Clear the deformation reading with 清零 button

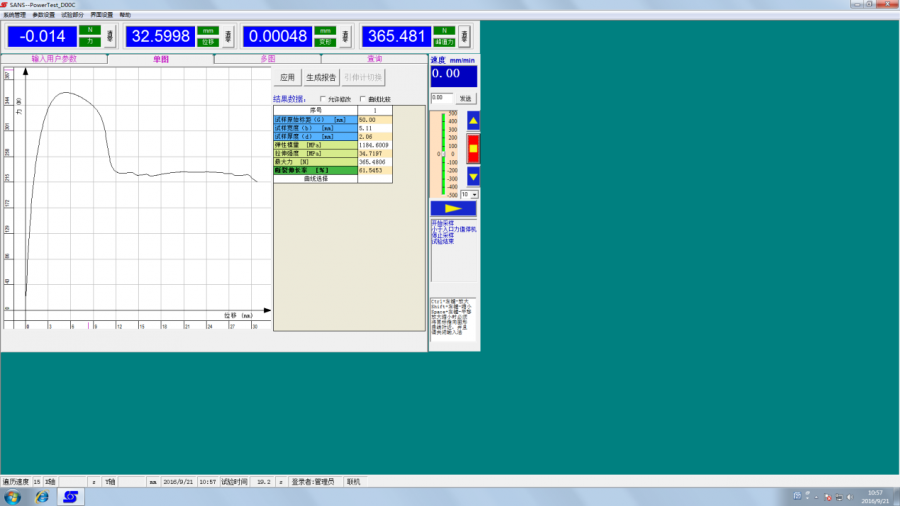[x=345, y=36]
